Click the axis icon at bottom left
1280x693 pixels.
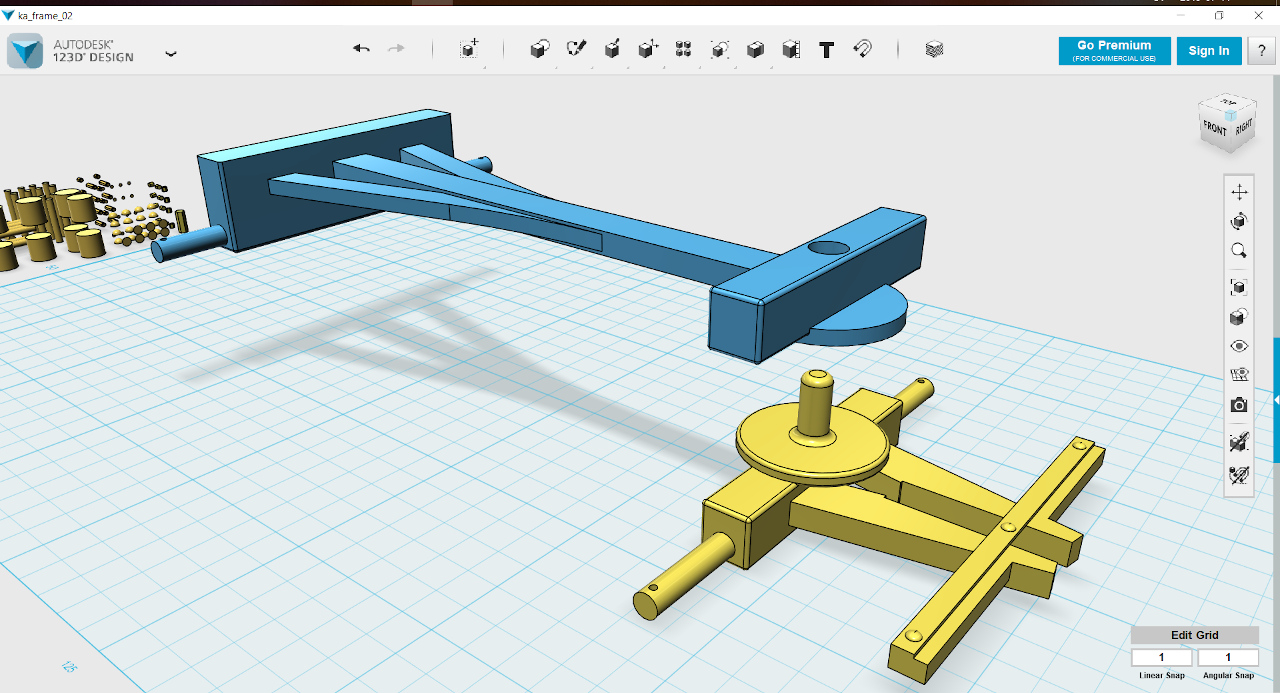coord(70,666)
